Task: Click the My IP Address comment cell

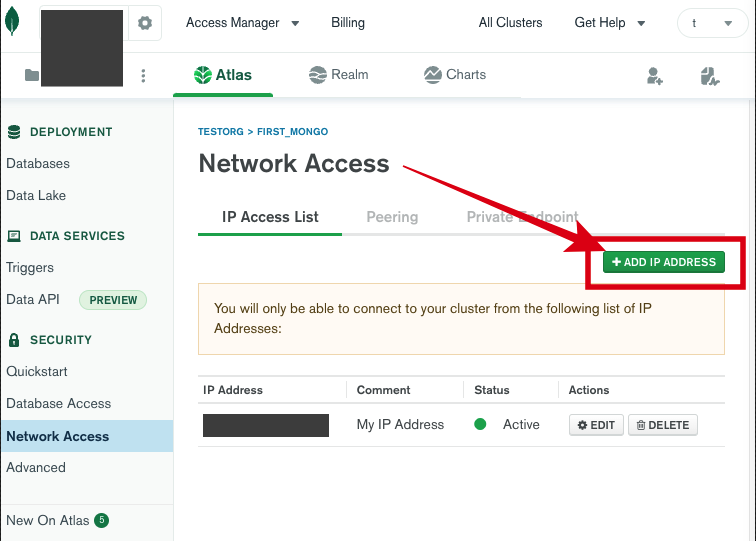Action: coord(400,424)
